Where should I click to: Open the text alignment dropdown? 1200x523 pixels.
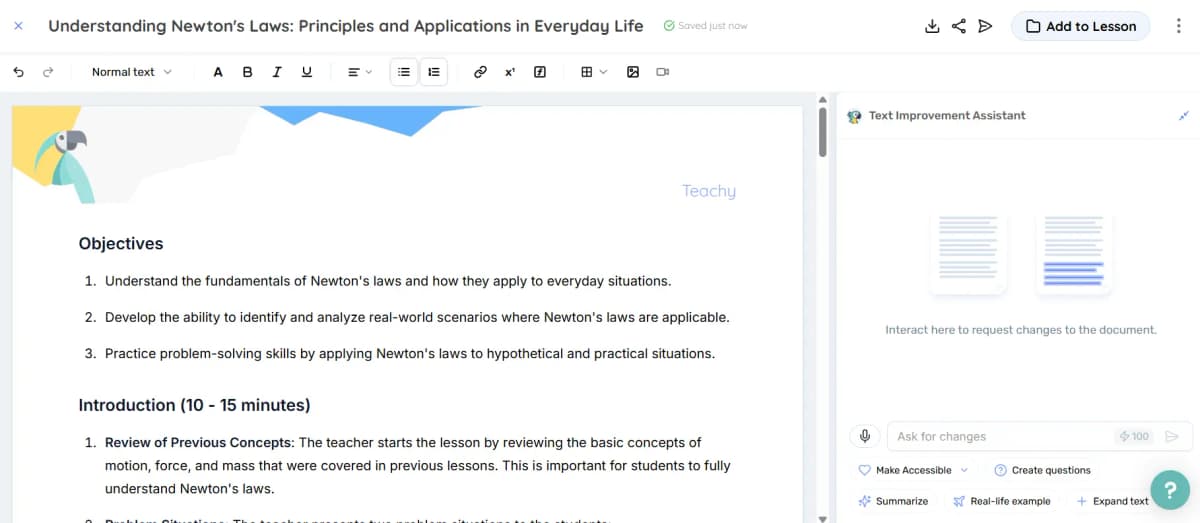359,72
